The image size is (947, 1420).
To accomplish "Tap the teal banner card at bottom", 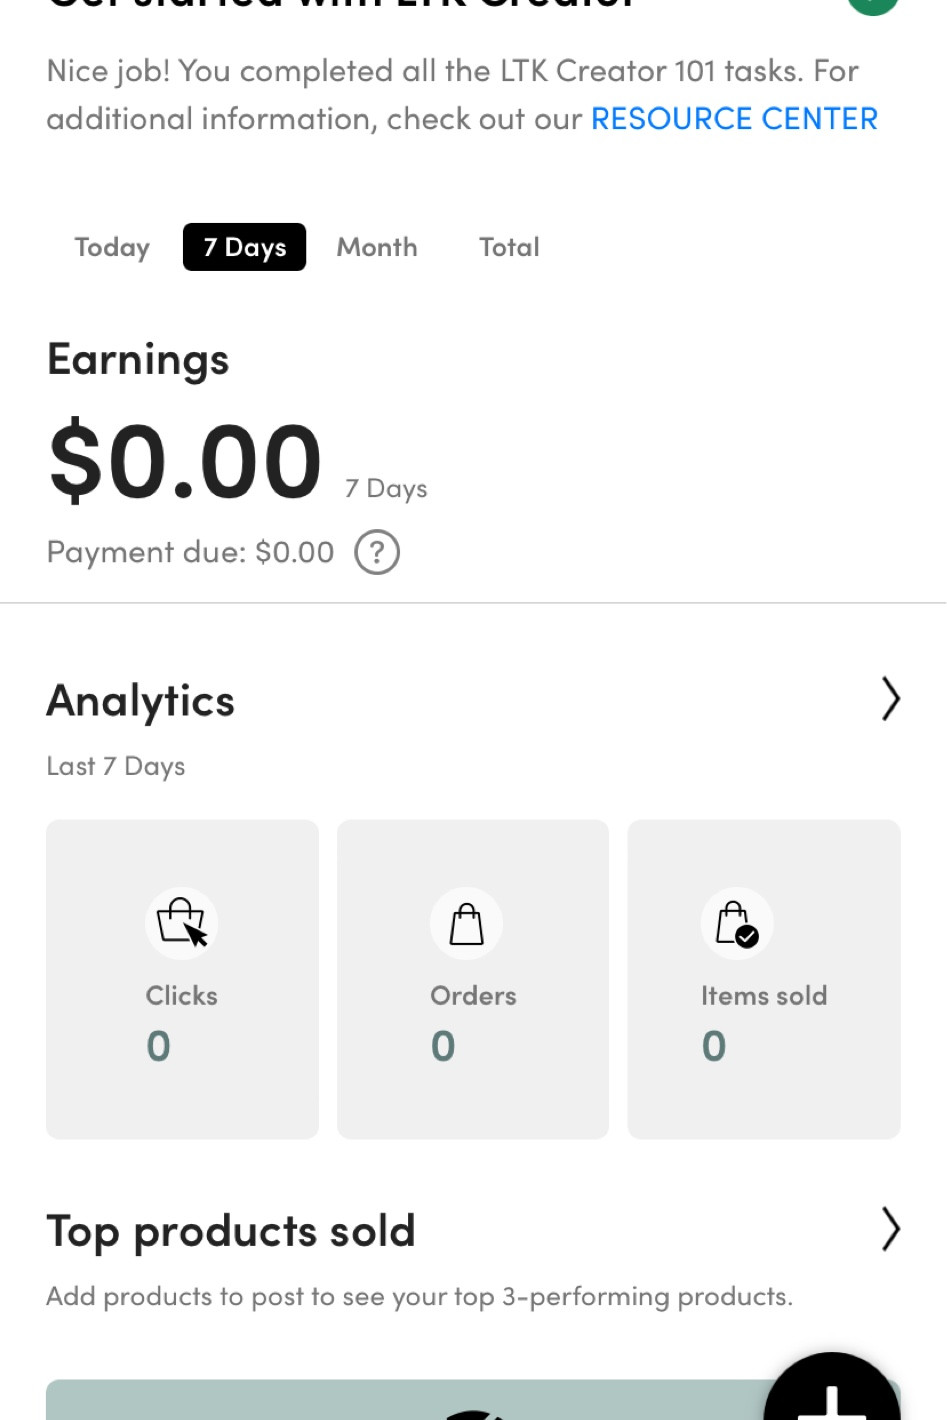I will coord(400,1400).
